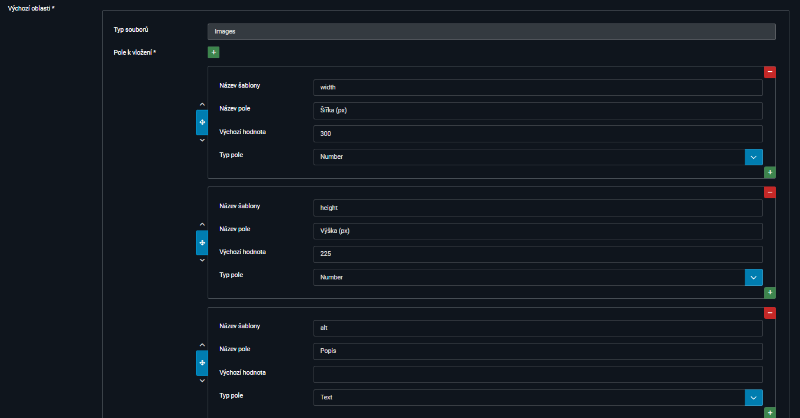Move the width block down with chevron
Screen dimensions: 800x418
(202, 140)
